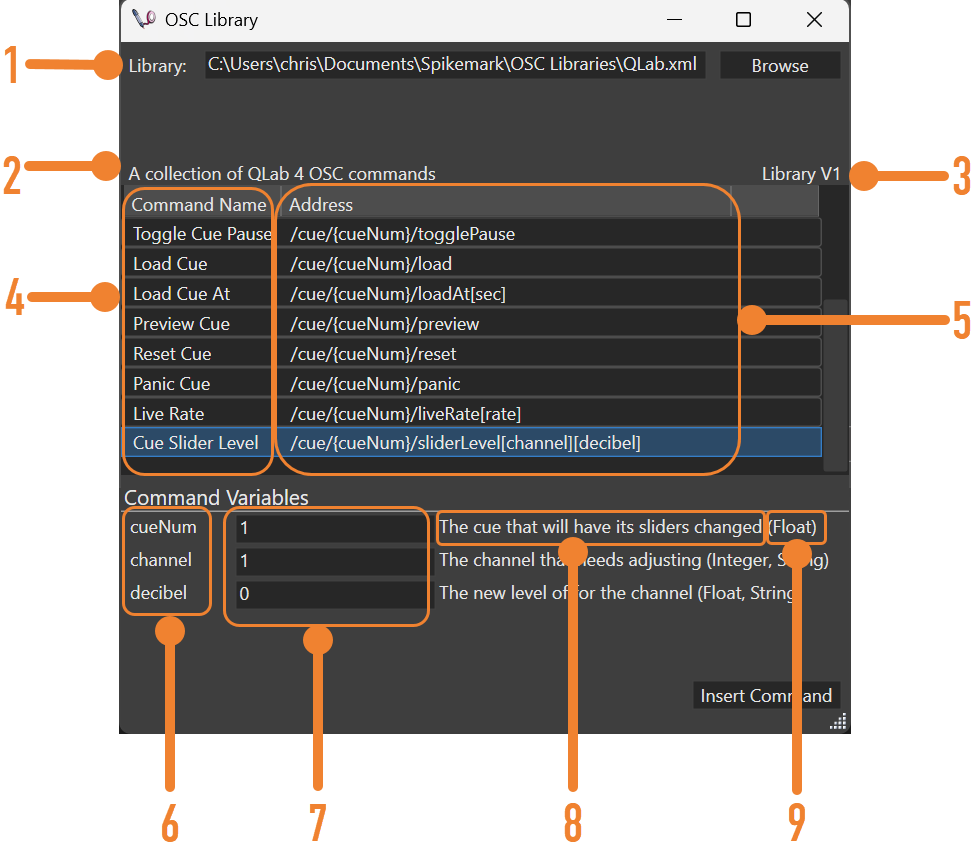Click the Library V1 version label
The image size is (975, 844).
pyautogui.click(x=801, y=173)
